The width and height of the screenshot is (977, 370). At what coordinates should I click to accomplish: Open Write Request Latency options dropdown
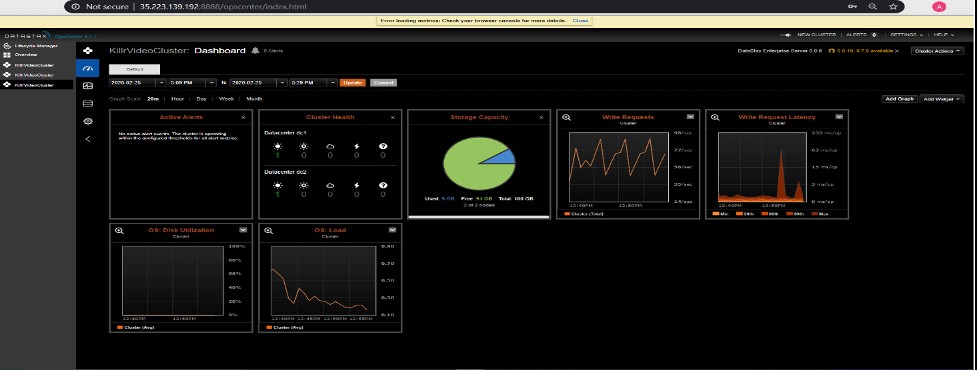[839, 116]
